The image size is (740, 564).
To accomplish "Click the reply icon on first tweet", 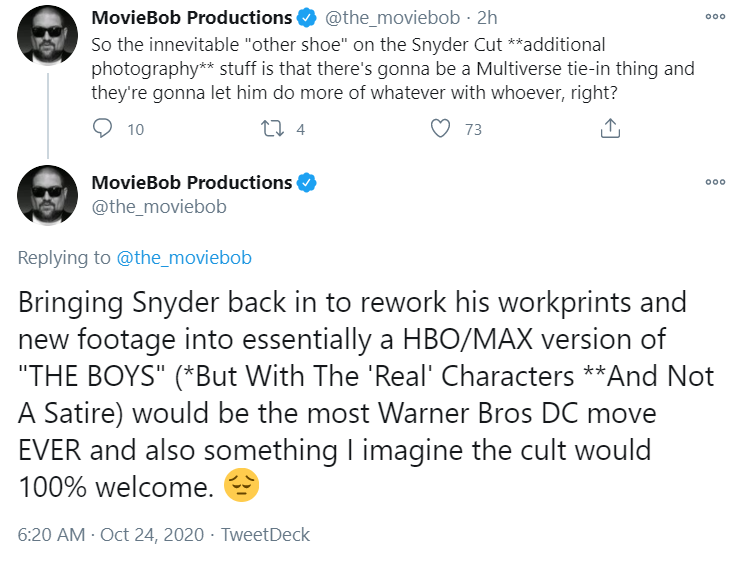I will [x=102, y=128].
